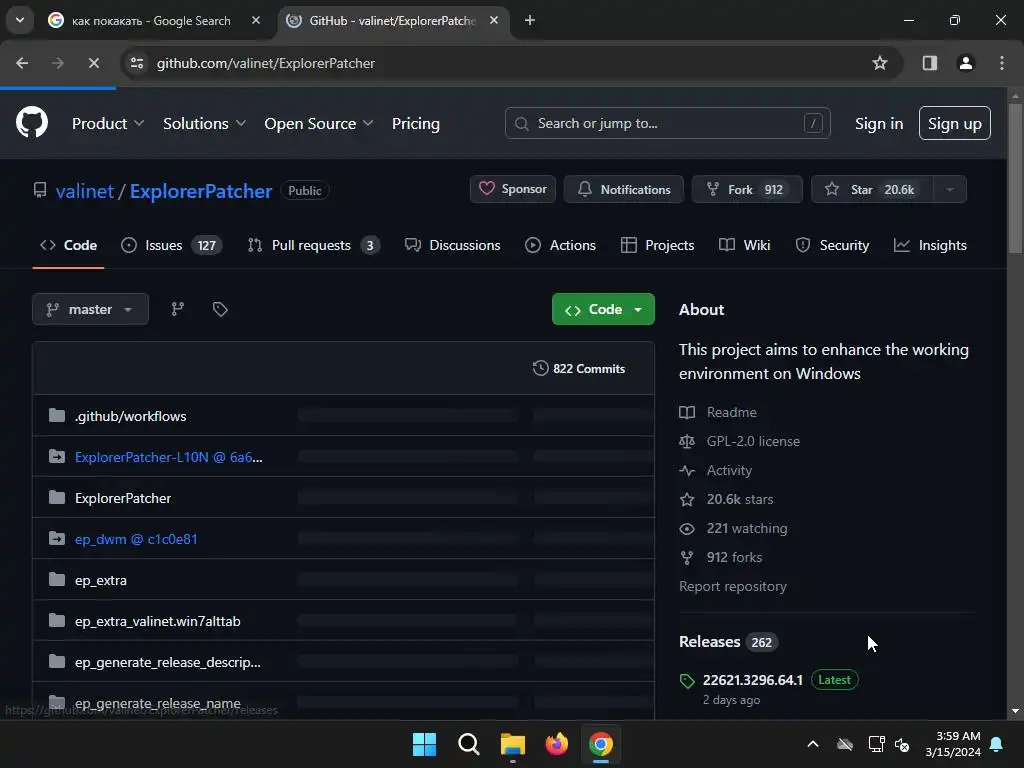This screenshot has width=1024, height=768.
Task: View the GPL-2.0 license
Action: (739, 441)
